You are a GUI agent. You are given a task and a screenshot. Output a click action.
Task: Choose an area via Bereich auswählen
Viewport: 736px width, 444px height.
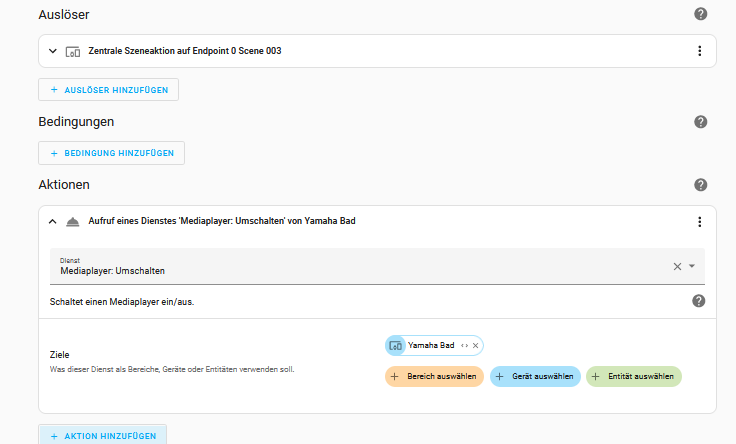[434, 376]
